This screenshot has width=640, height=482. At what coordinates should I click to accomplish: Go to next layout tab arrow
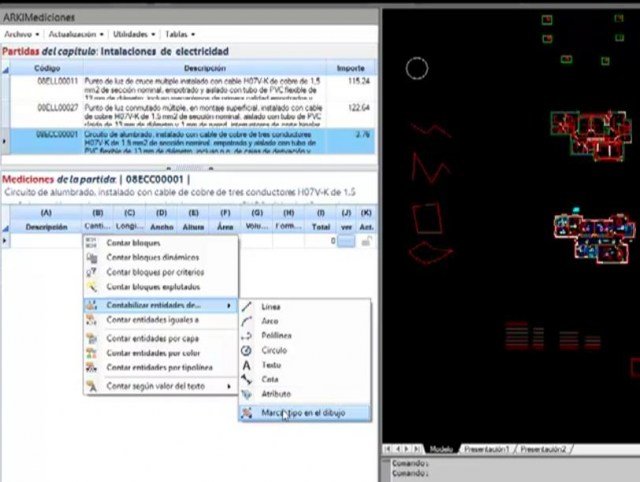click(x=407, y=449)
